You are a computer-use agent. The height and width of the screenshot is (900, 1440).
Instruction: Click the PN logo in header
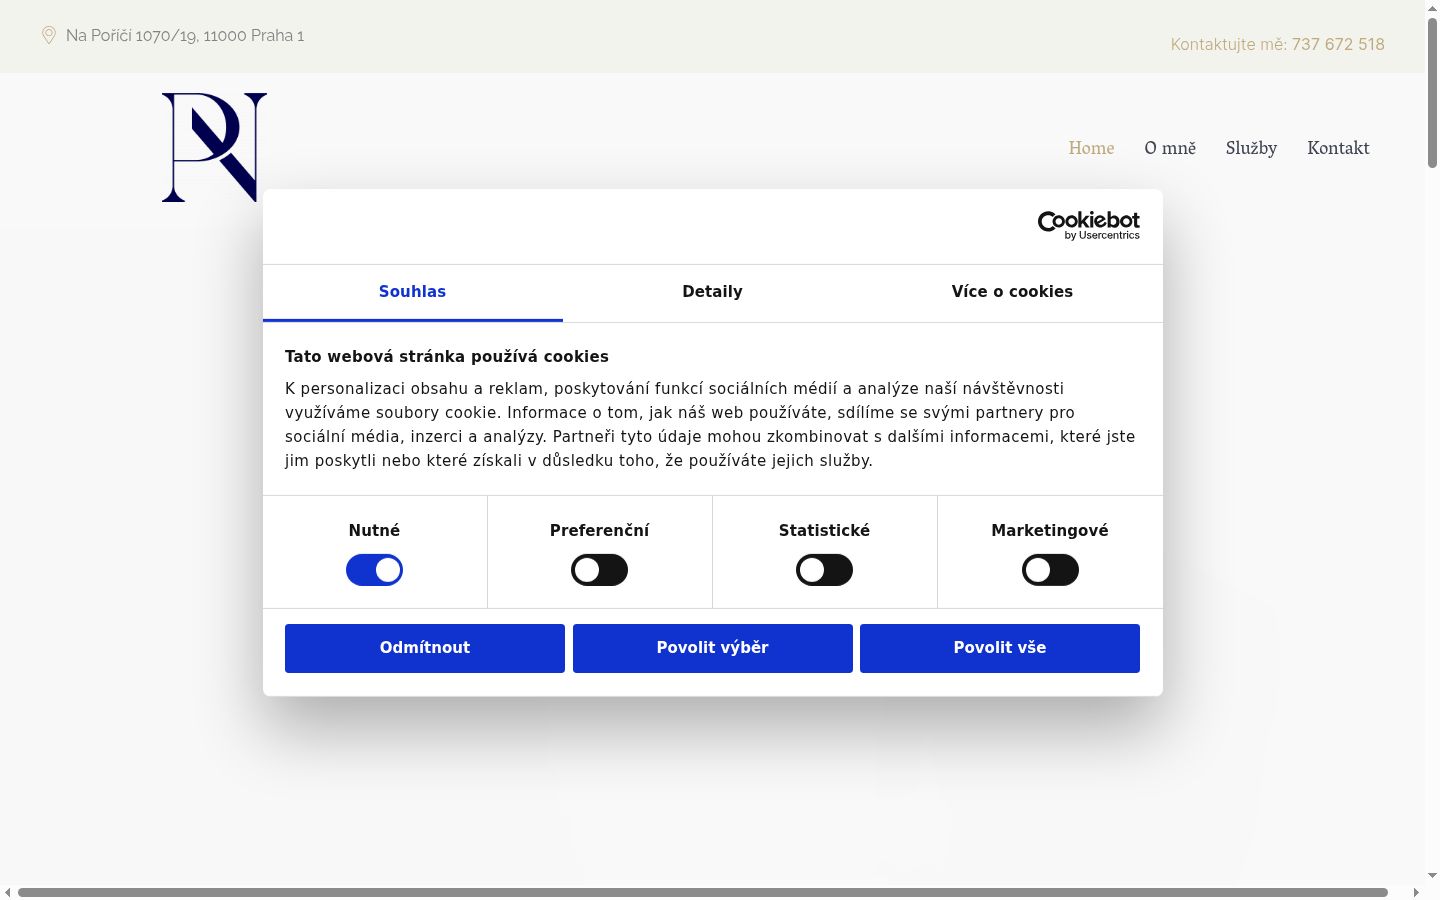[x=214, y=147]
